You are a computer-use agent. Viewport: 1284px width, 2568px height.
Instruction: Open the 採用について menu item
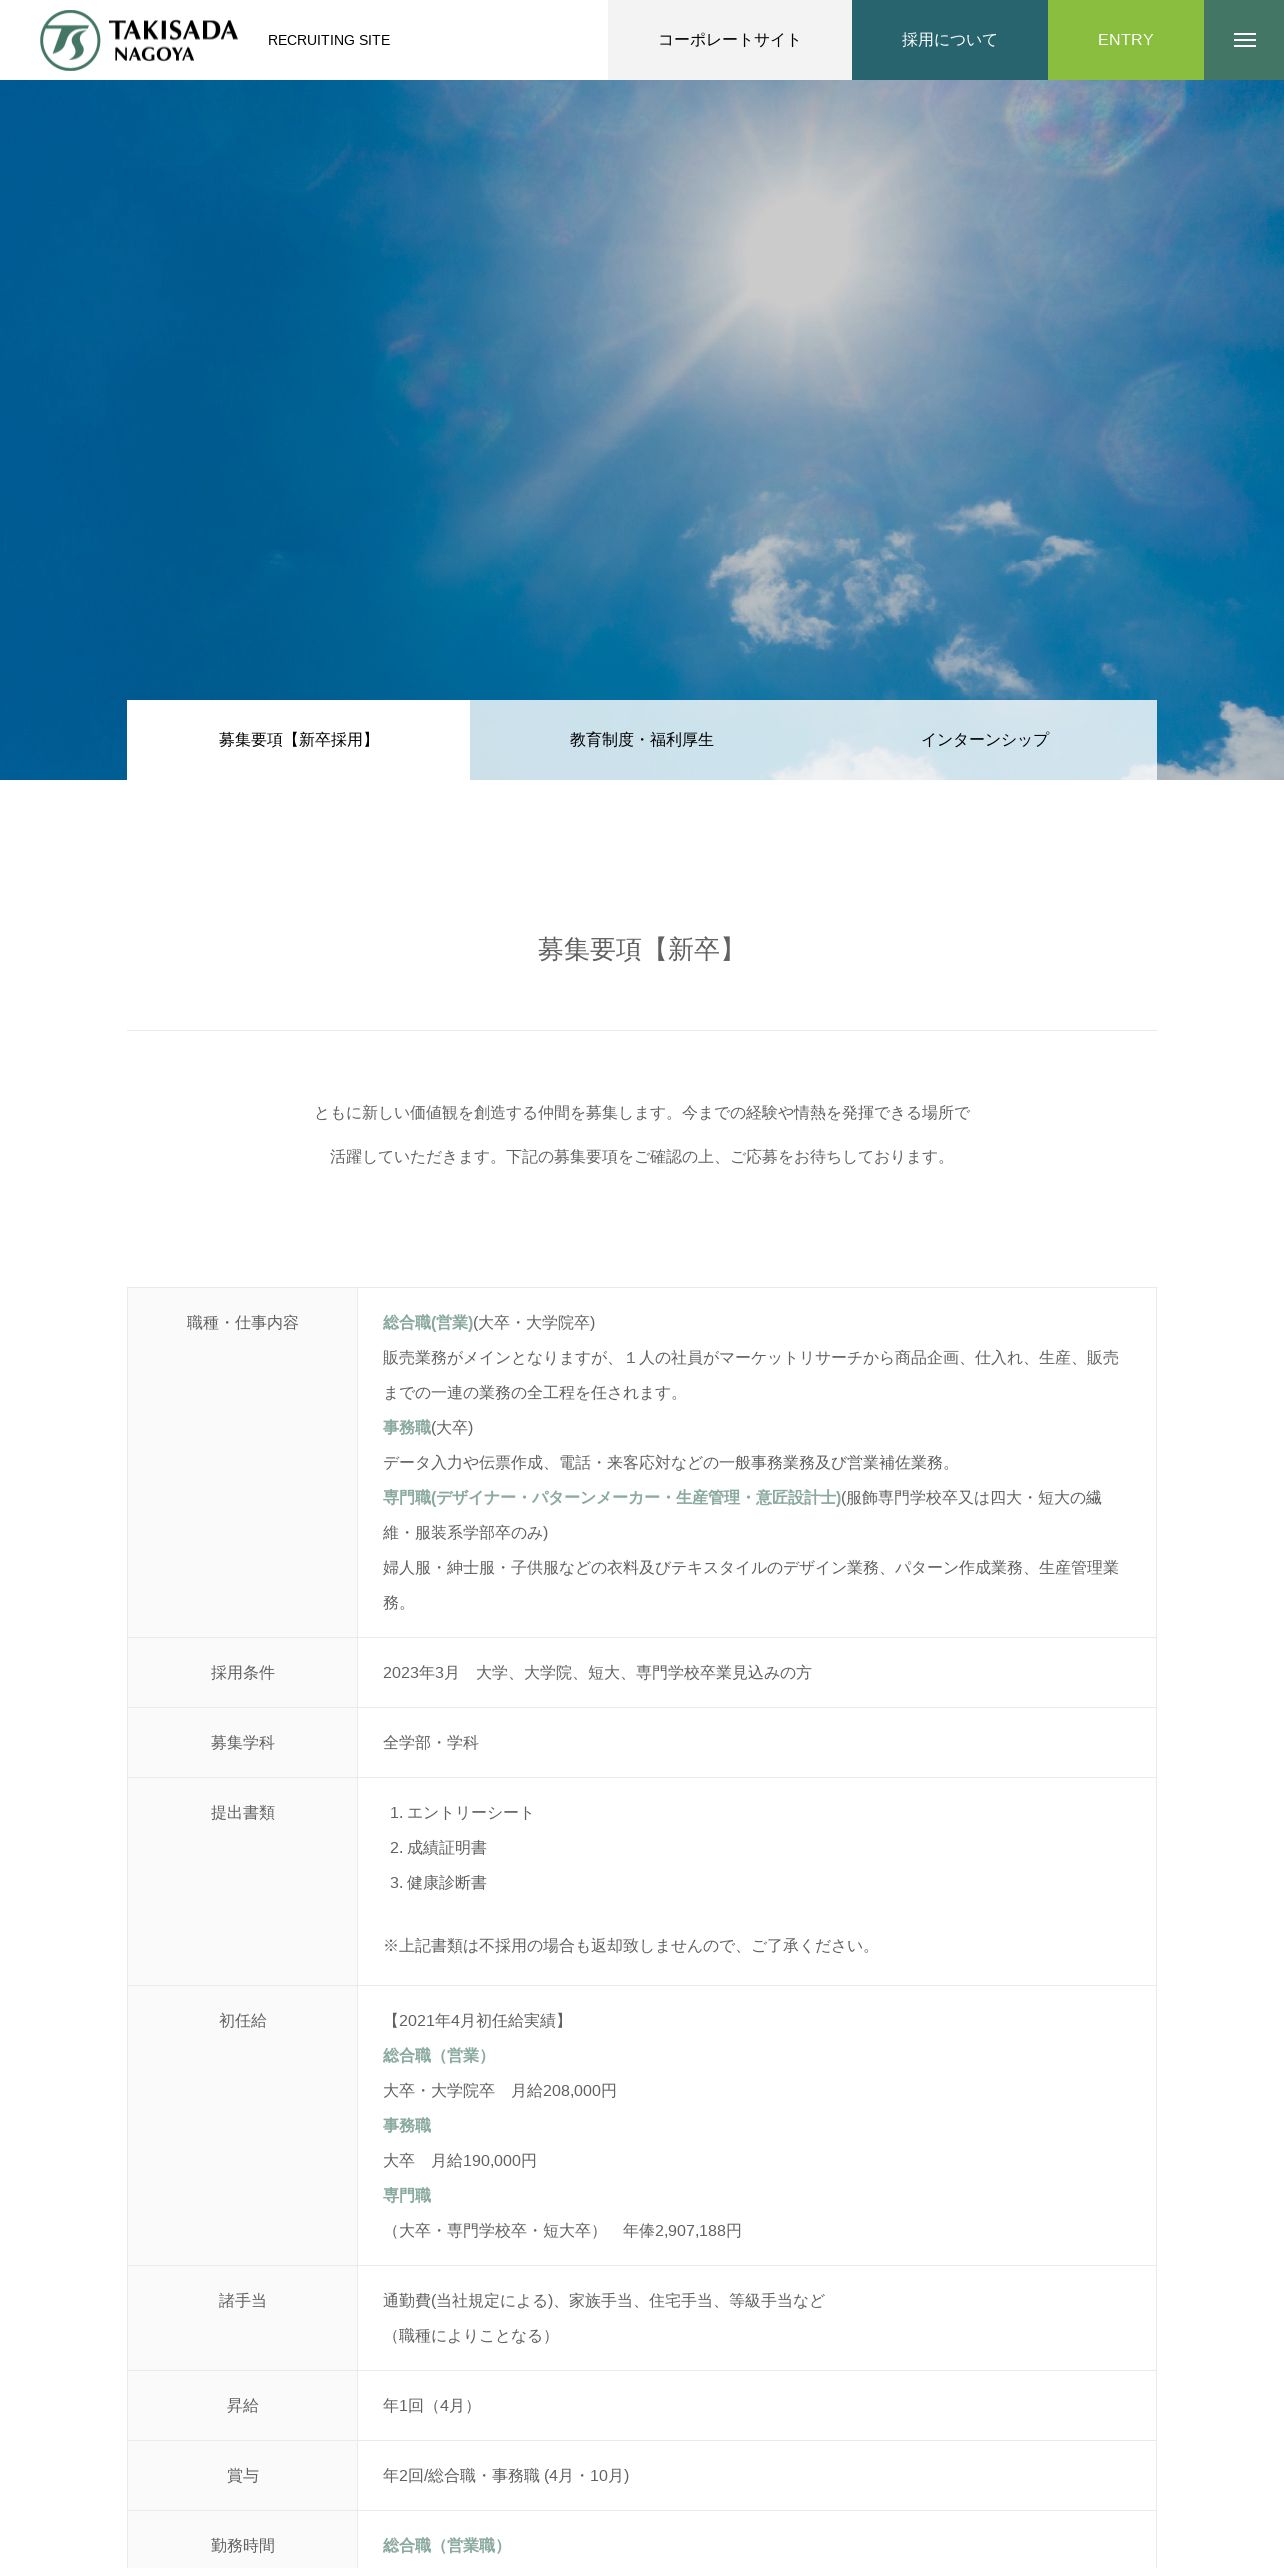(950, 40)
